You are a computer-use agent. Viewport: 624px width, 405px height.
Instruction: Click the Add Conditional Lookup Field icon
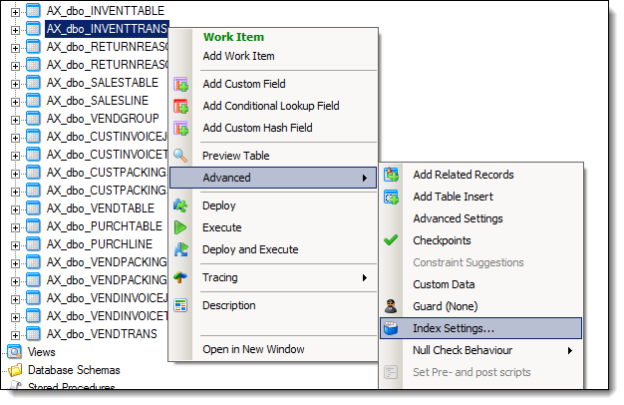coord(181,106)
